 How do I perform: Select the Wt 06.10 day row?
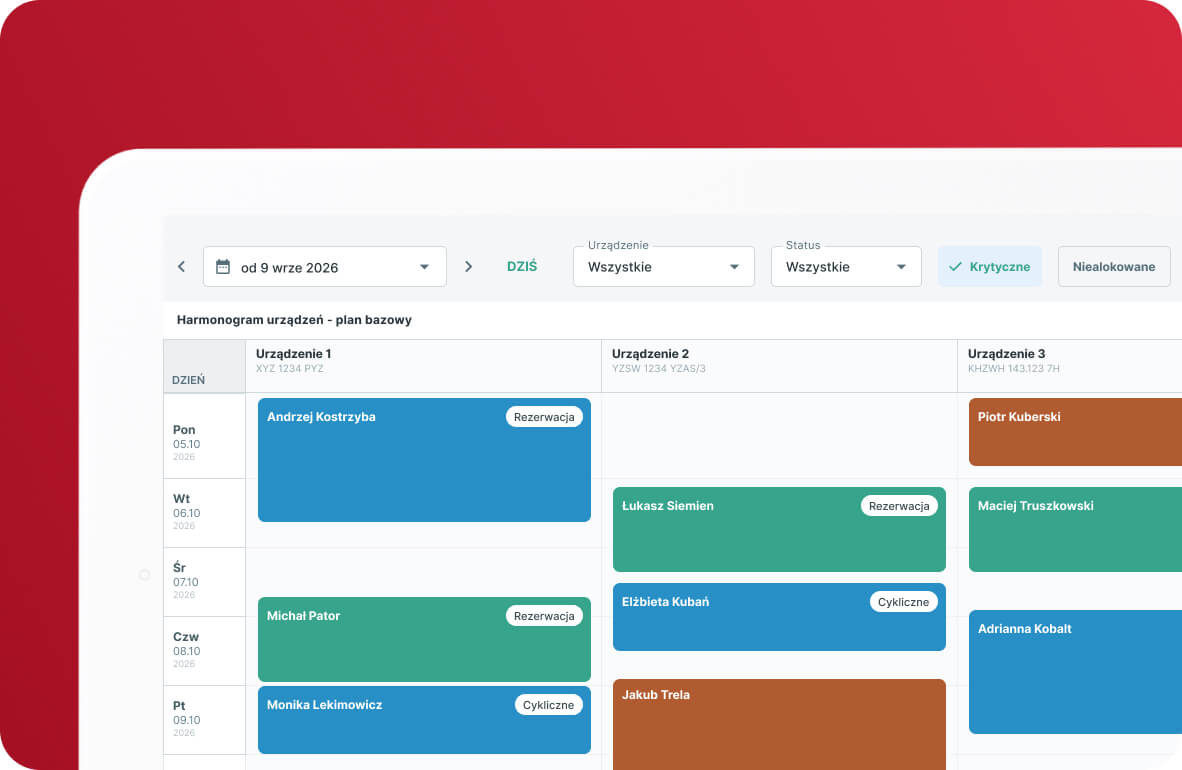coord(204,513)
